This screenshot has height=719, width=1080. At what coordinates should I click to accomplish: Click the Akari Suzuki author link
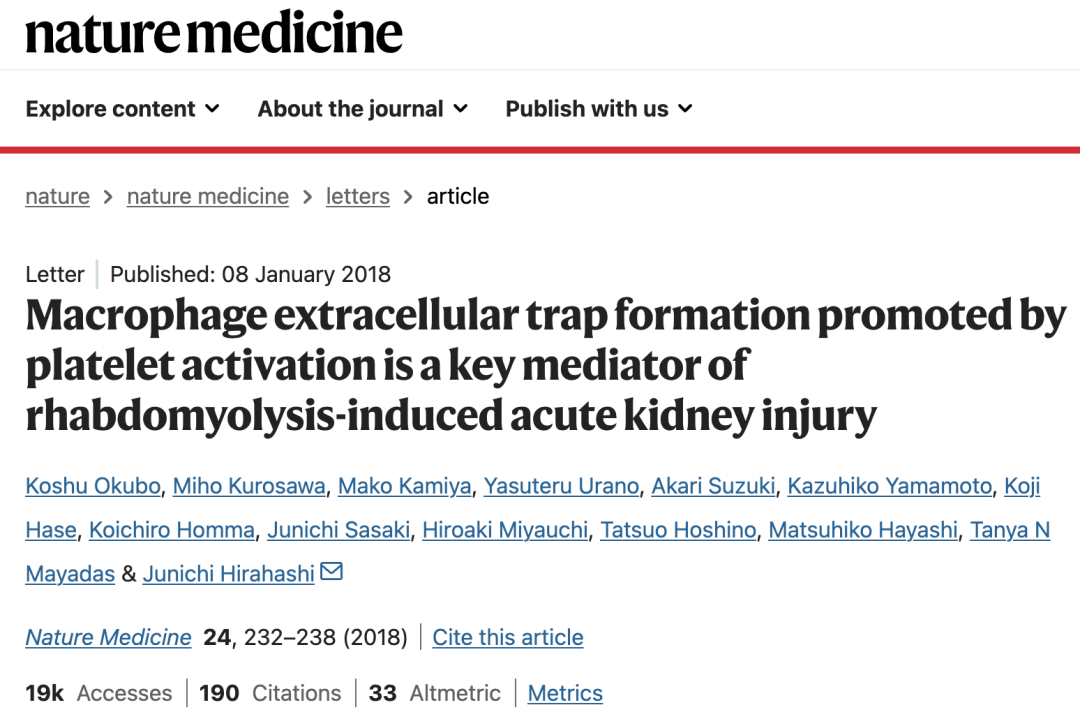click(x=713, y=486)
